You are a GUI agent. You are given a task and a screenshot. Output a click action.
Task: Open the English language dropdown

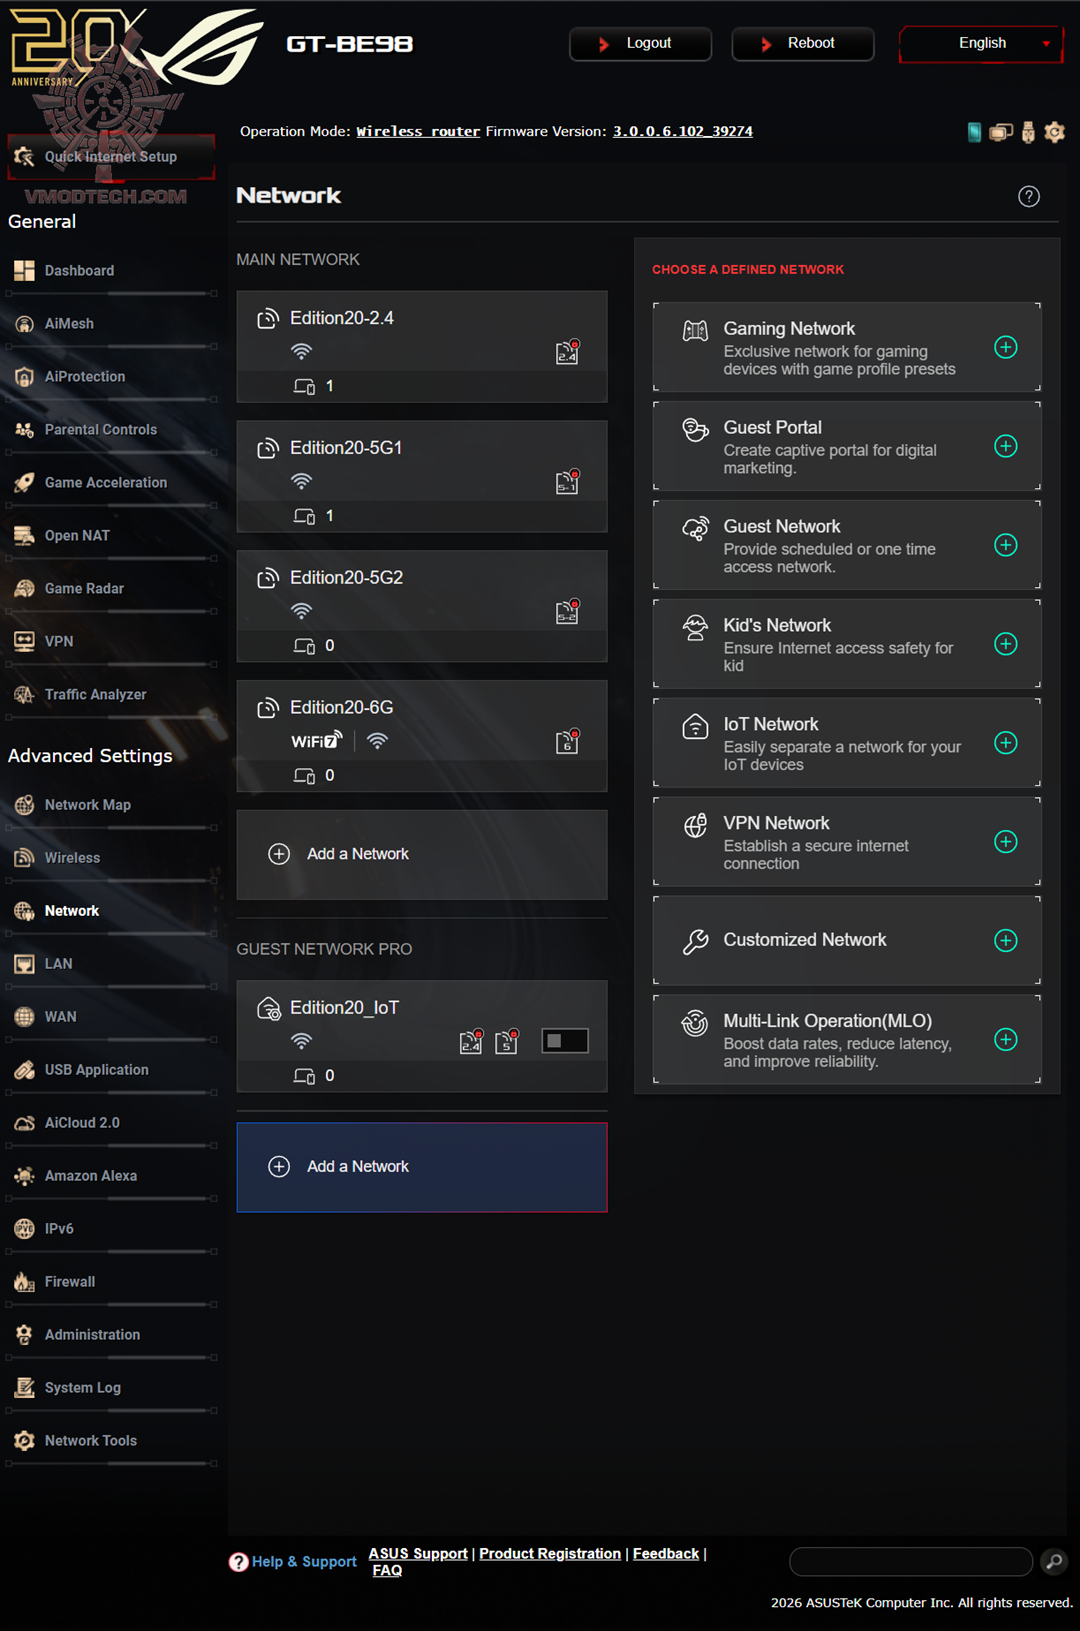981,43
